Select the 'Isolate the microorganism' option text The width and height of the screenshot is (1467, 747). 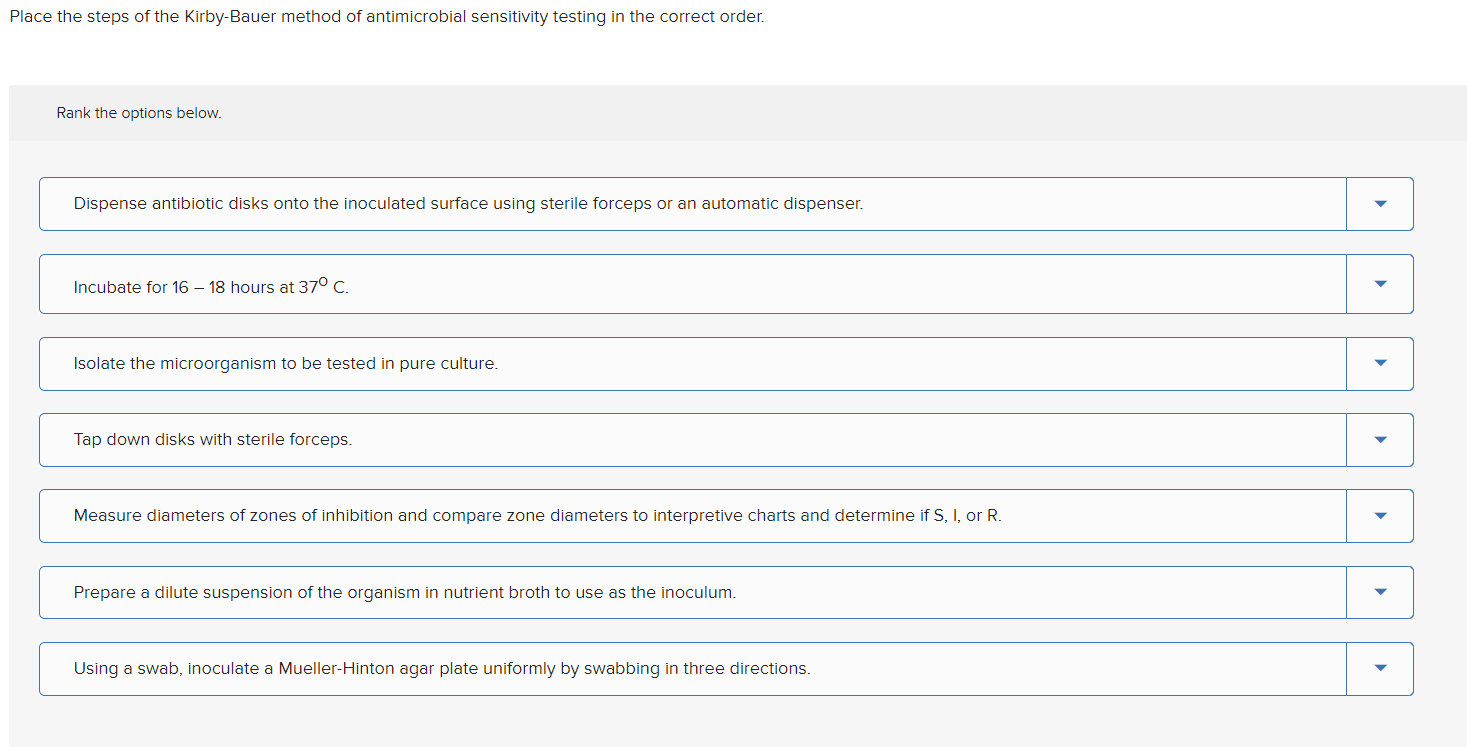(285, 364)
